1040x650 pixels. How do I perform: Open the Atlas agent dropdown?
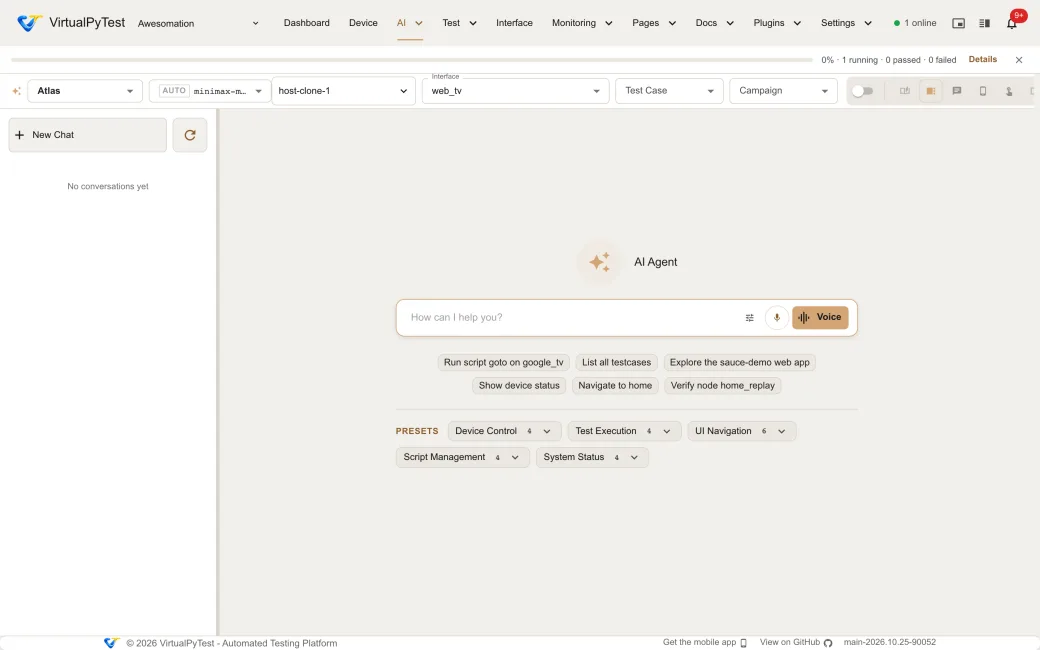click(x=85, y=91)
